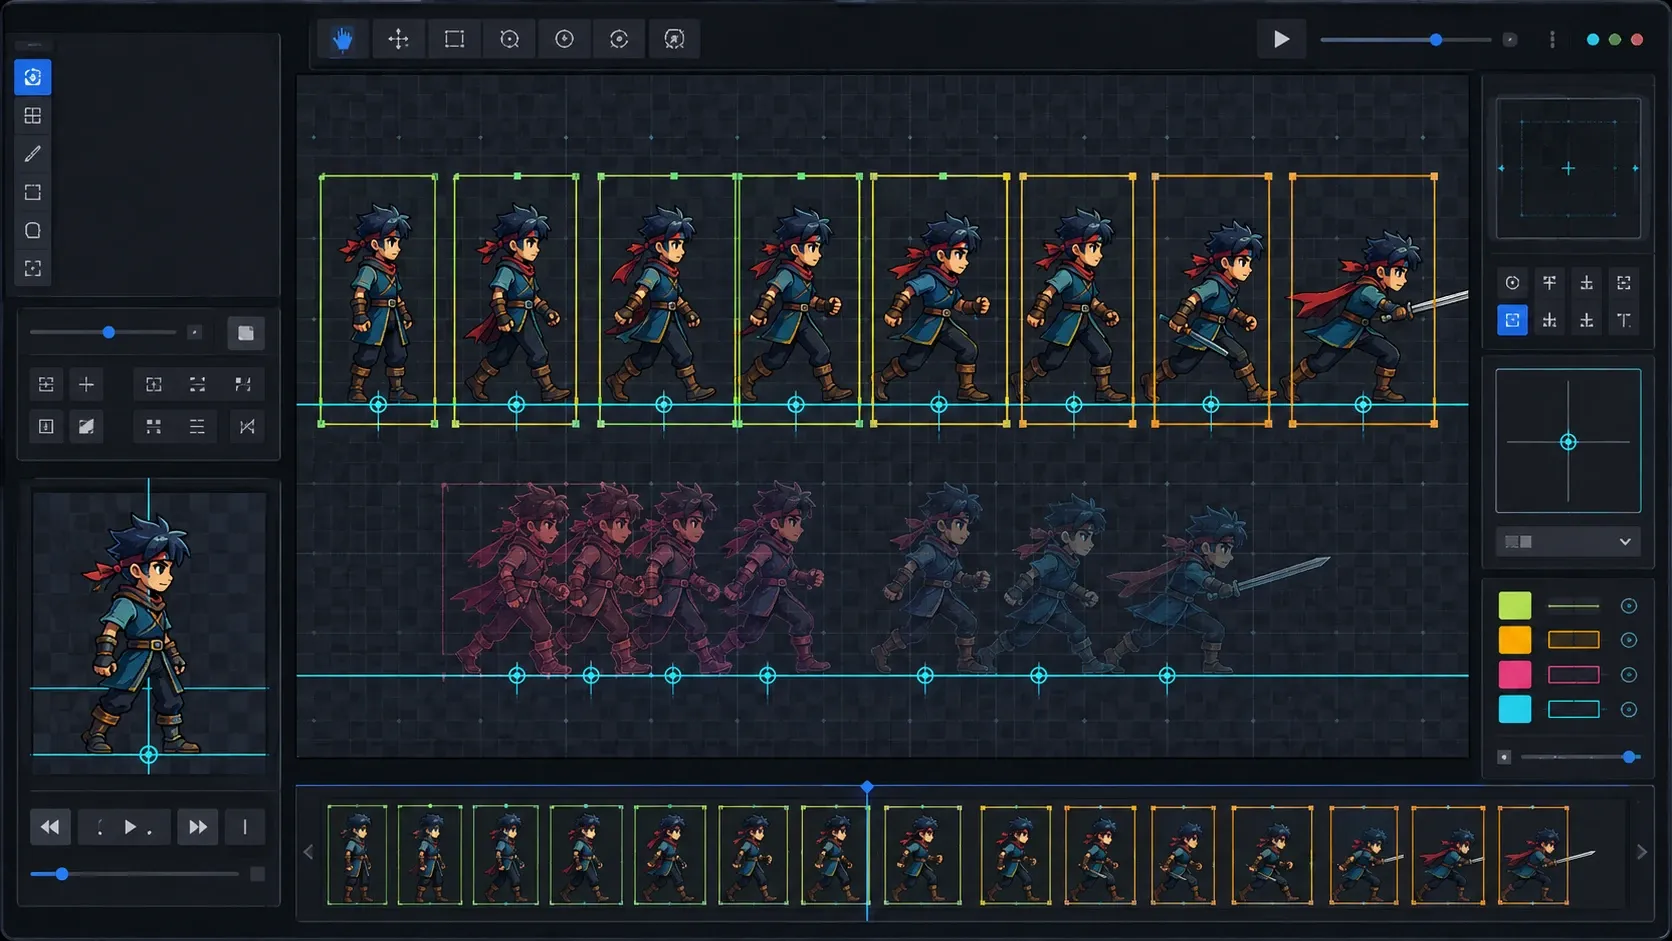Select the rectangle marquee tool in top toolbar

454,39
